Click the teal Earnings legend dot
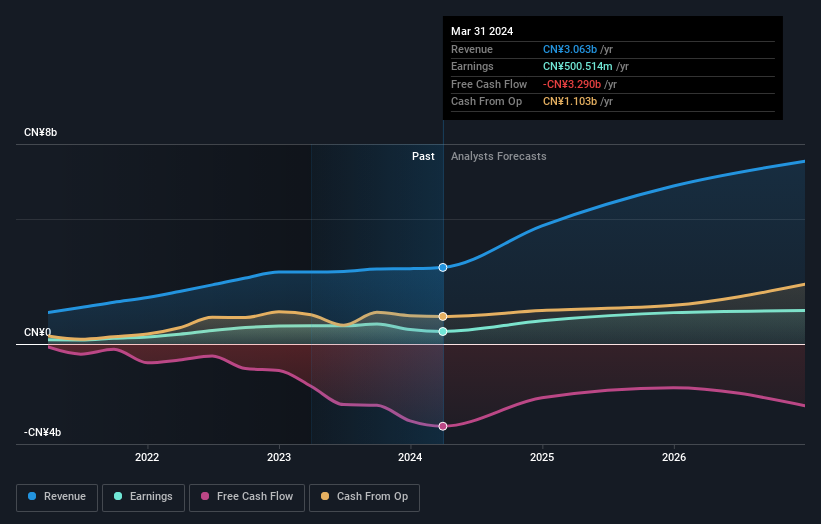The width and height of the screenshot is (821, 524). click(118, 496)
